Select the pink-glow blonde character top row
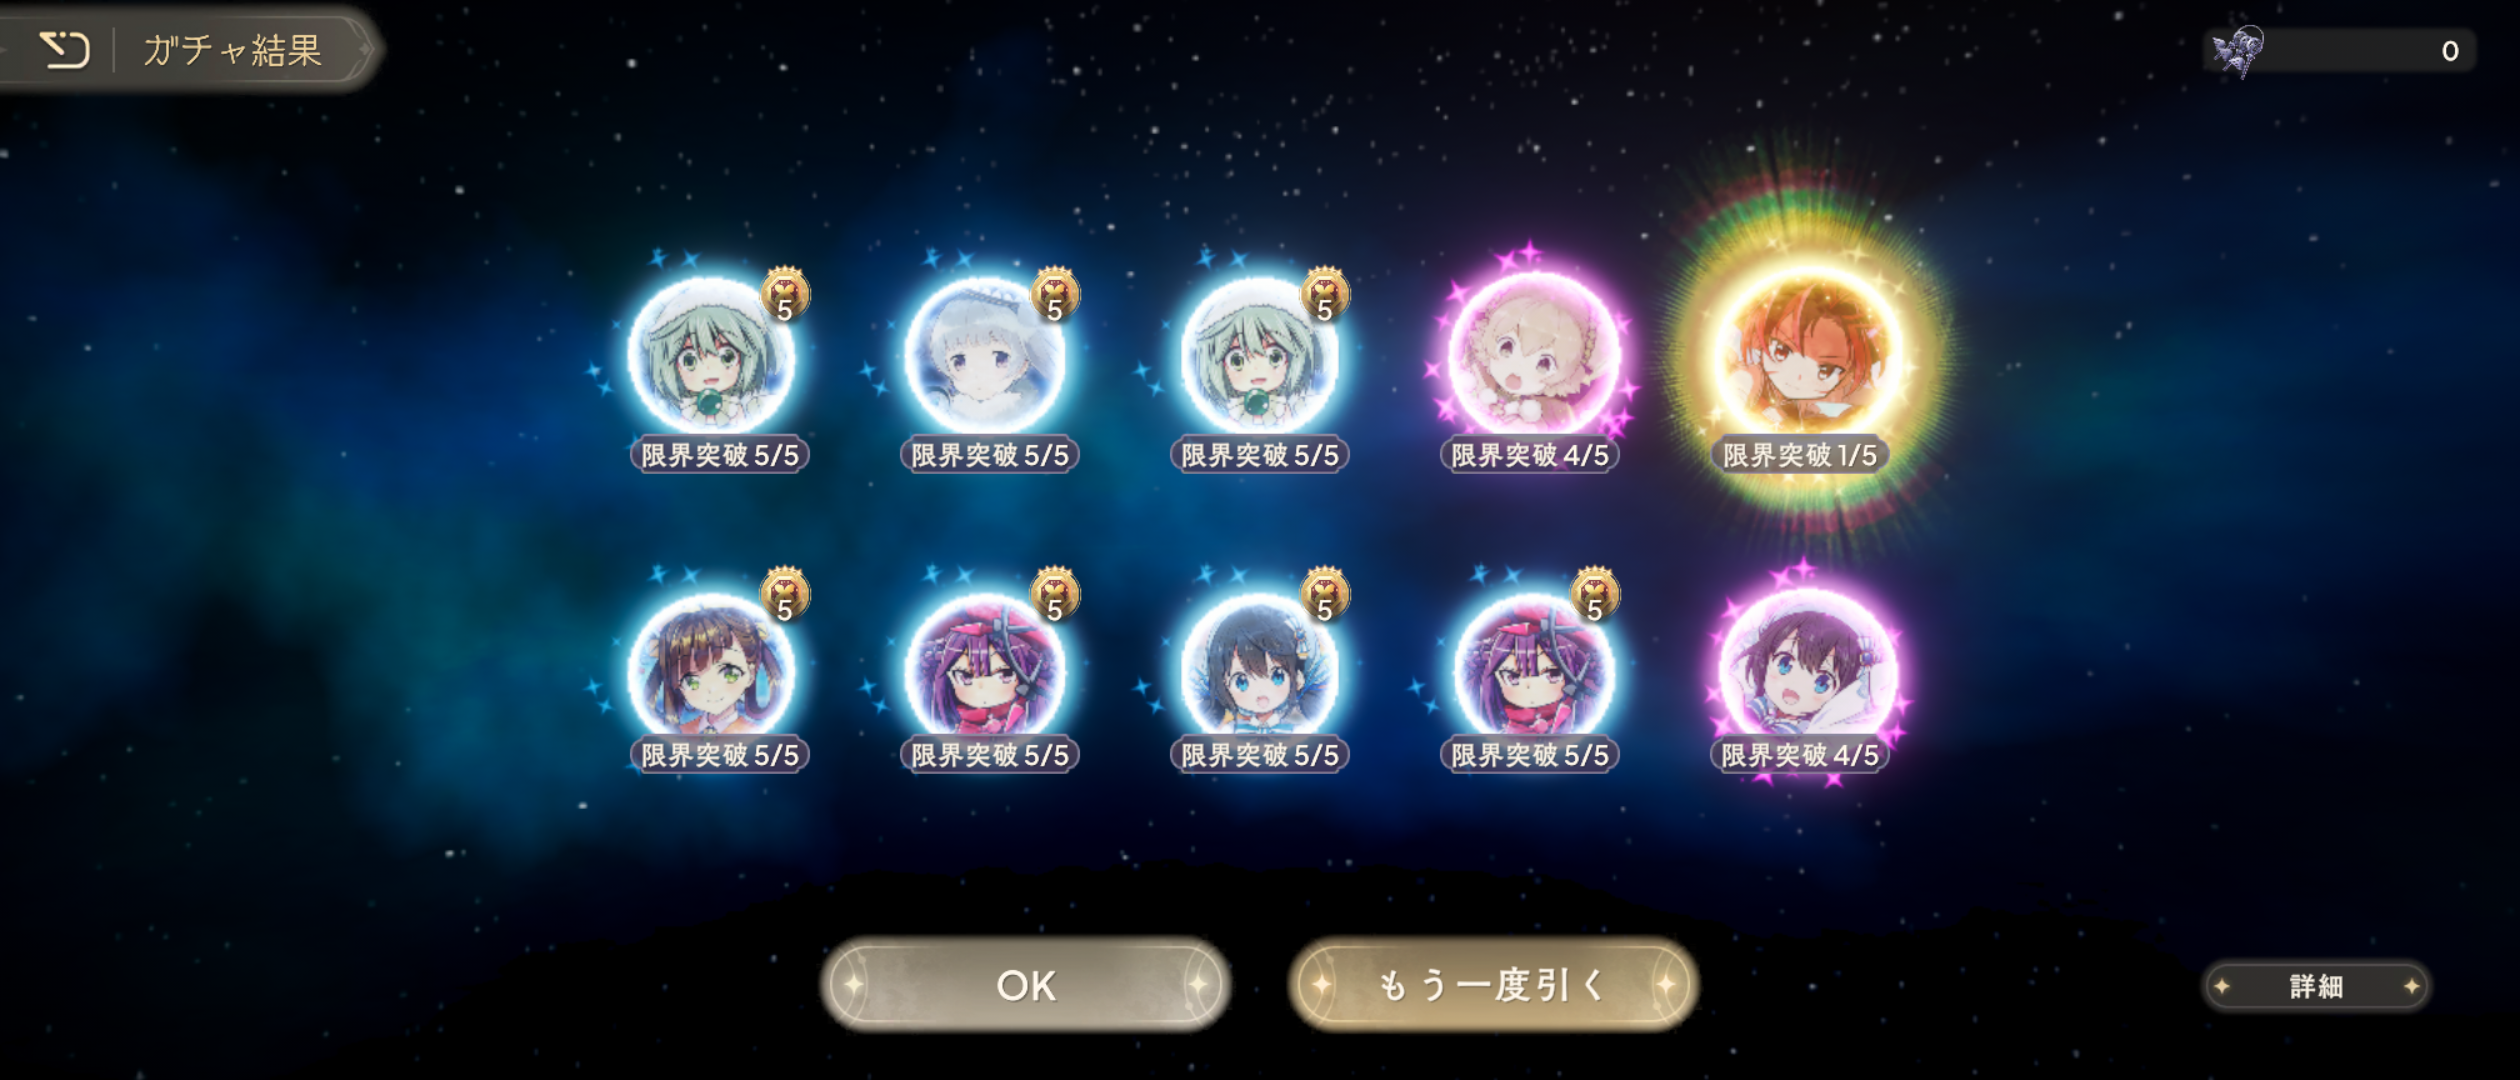 pos(1533,356)
